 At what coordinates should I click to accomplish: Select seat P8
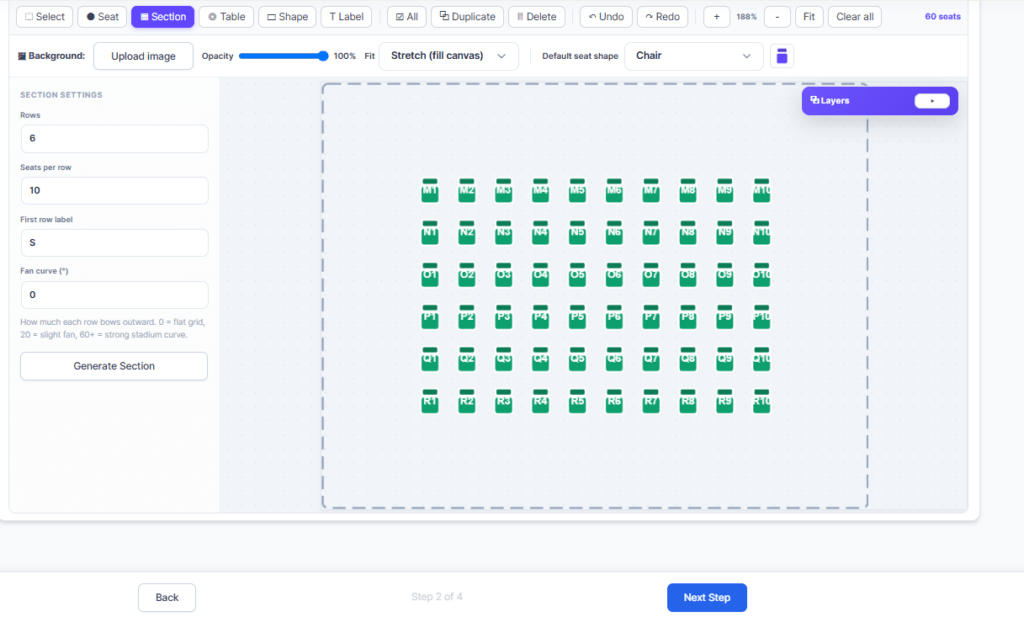(688, 317)
